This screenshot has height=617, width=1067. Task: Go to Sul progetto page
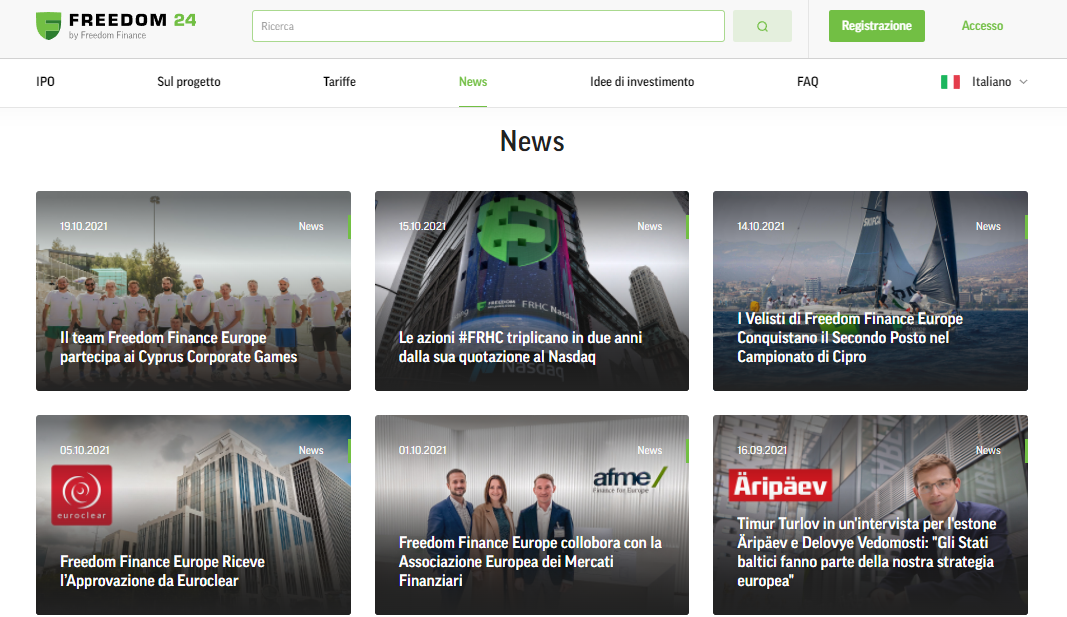coord(188,82)
